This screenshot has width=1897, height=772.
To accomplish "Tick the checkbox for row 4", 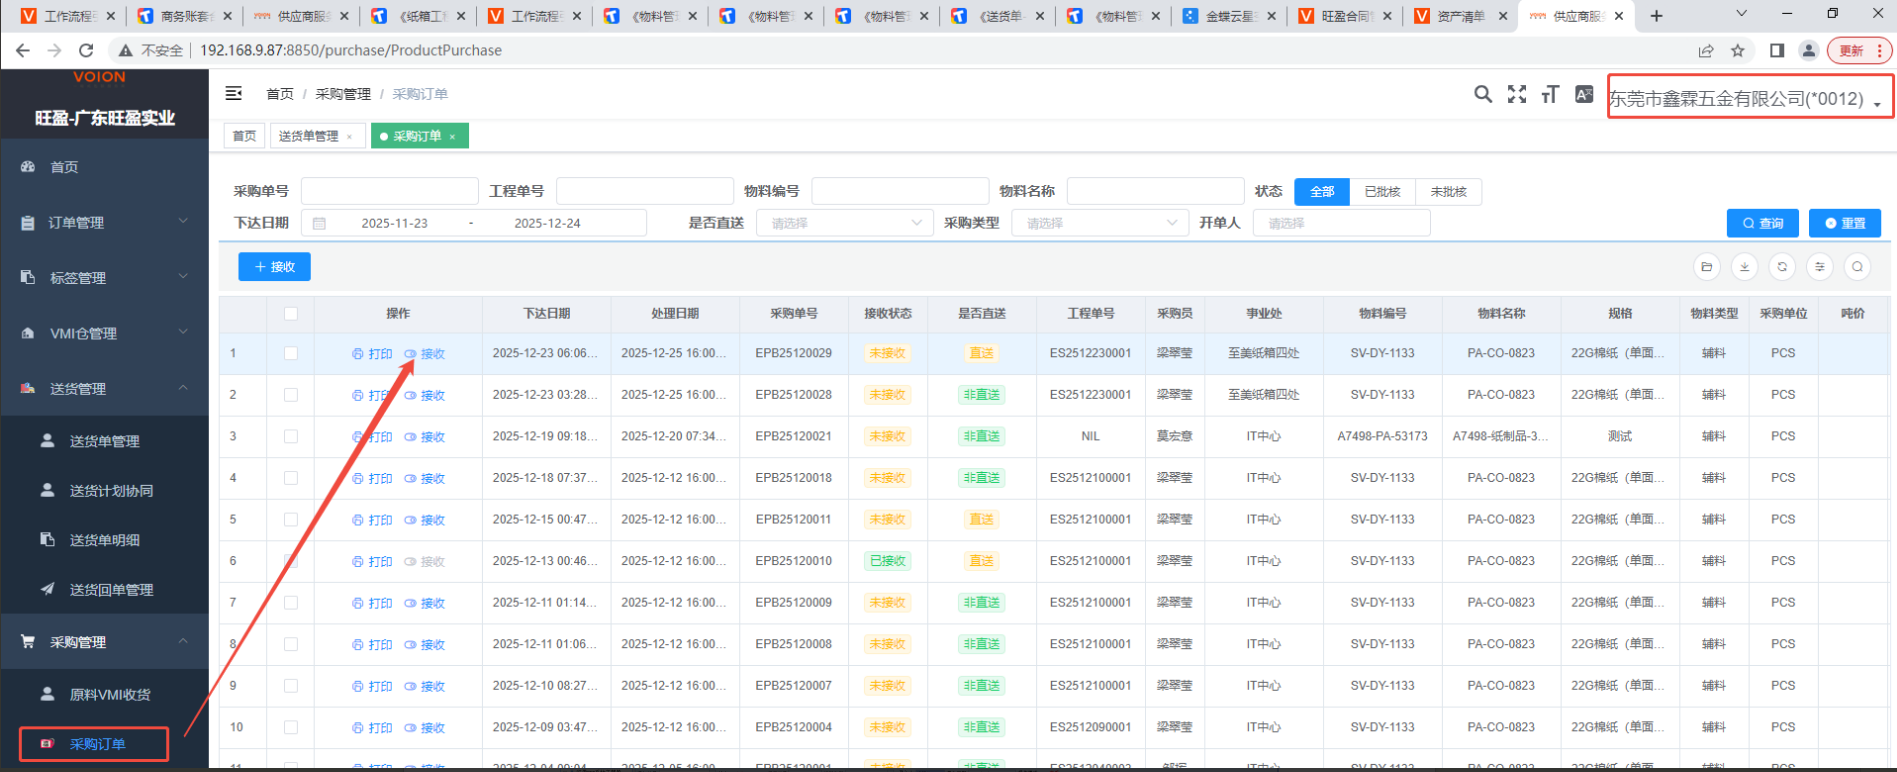I will [291, 478].
